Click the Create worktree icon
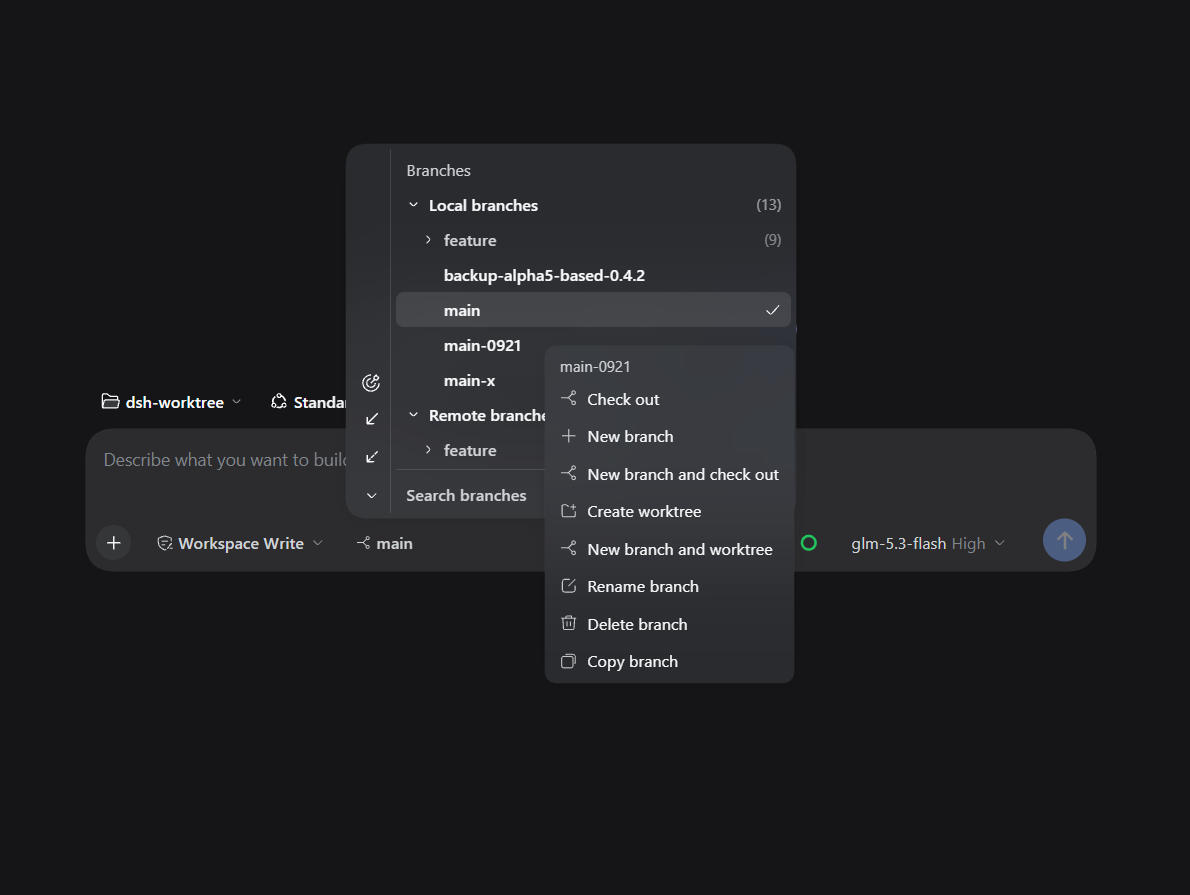This screenshot has width=1190, height=895. coord(568,511)
